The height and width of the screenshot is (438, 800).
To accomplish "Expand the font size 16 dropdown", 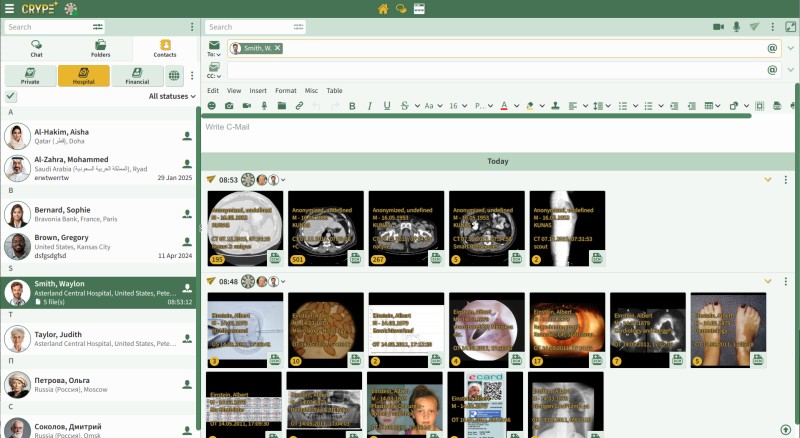I will pyautogui.click(x=458, y=106).
